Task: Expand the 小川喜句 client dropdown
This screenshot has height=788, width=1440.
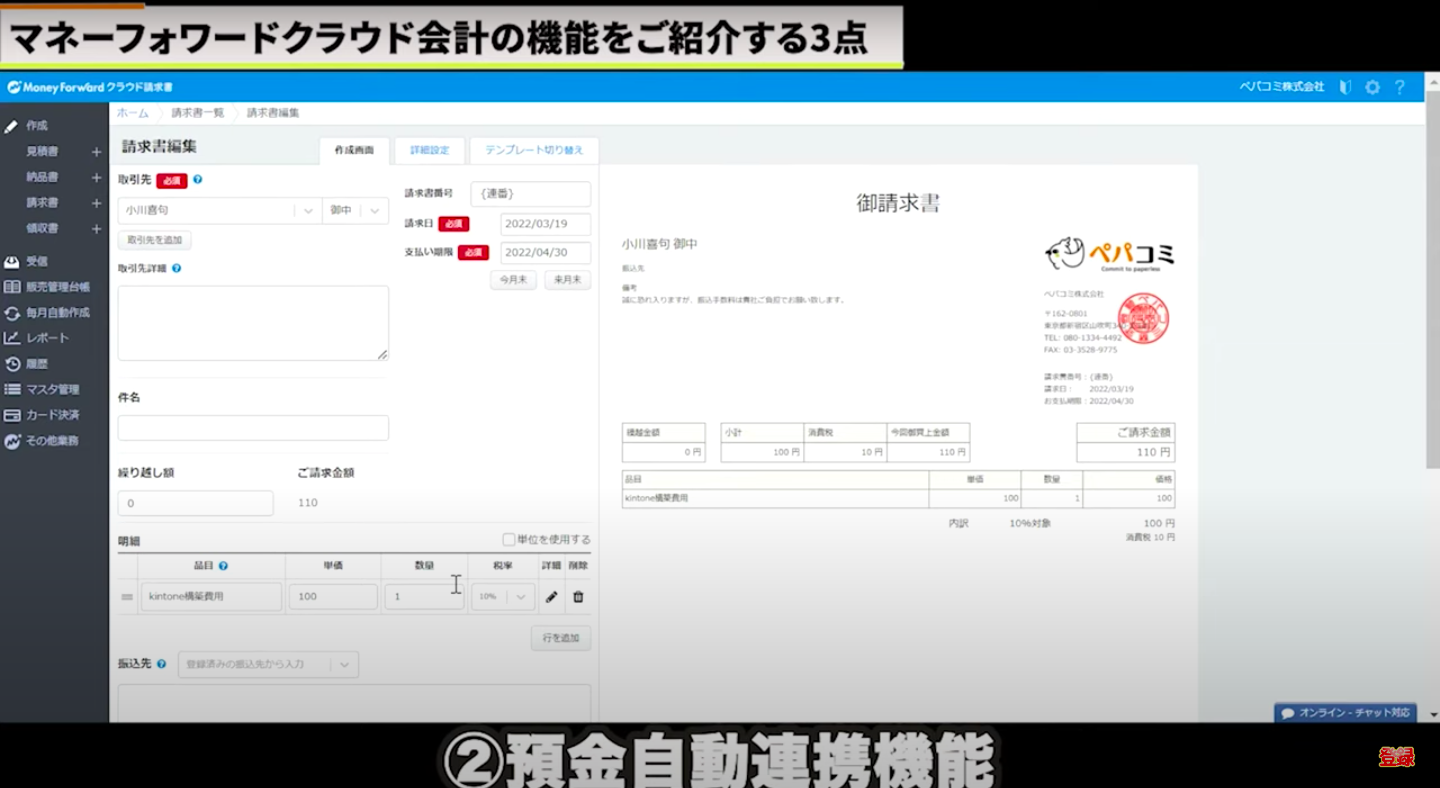Action: (307, 211)
